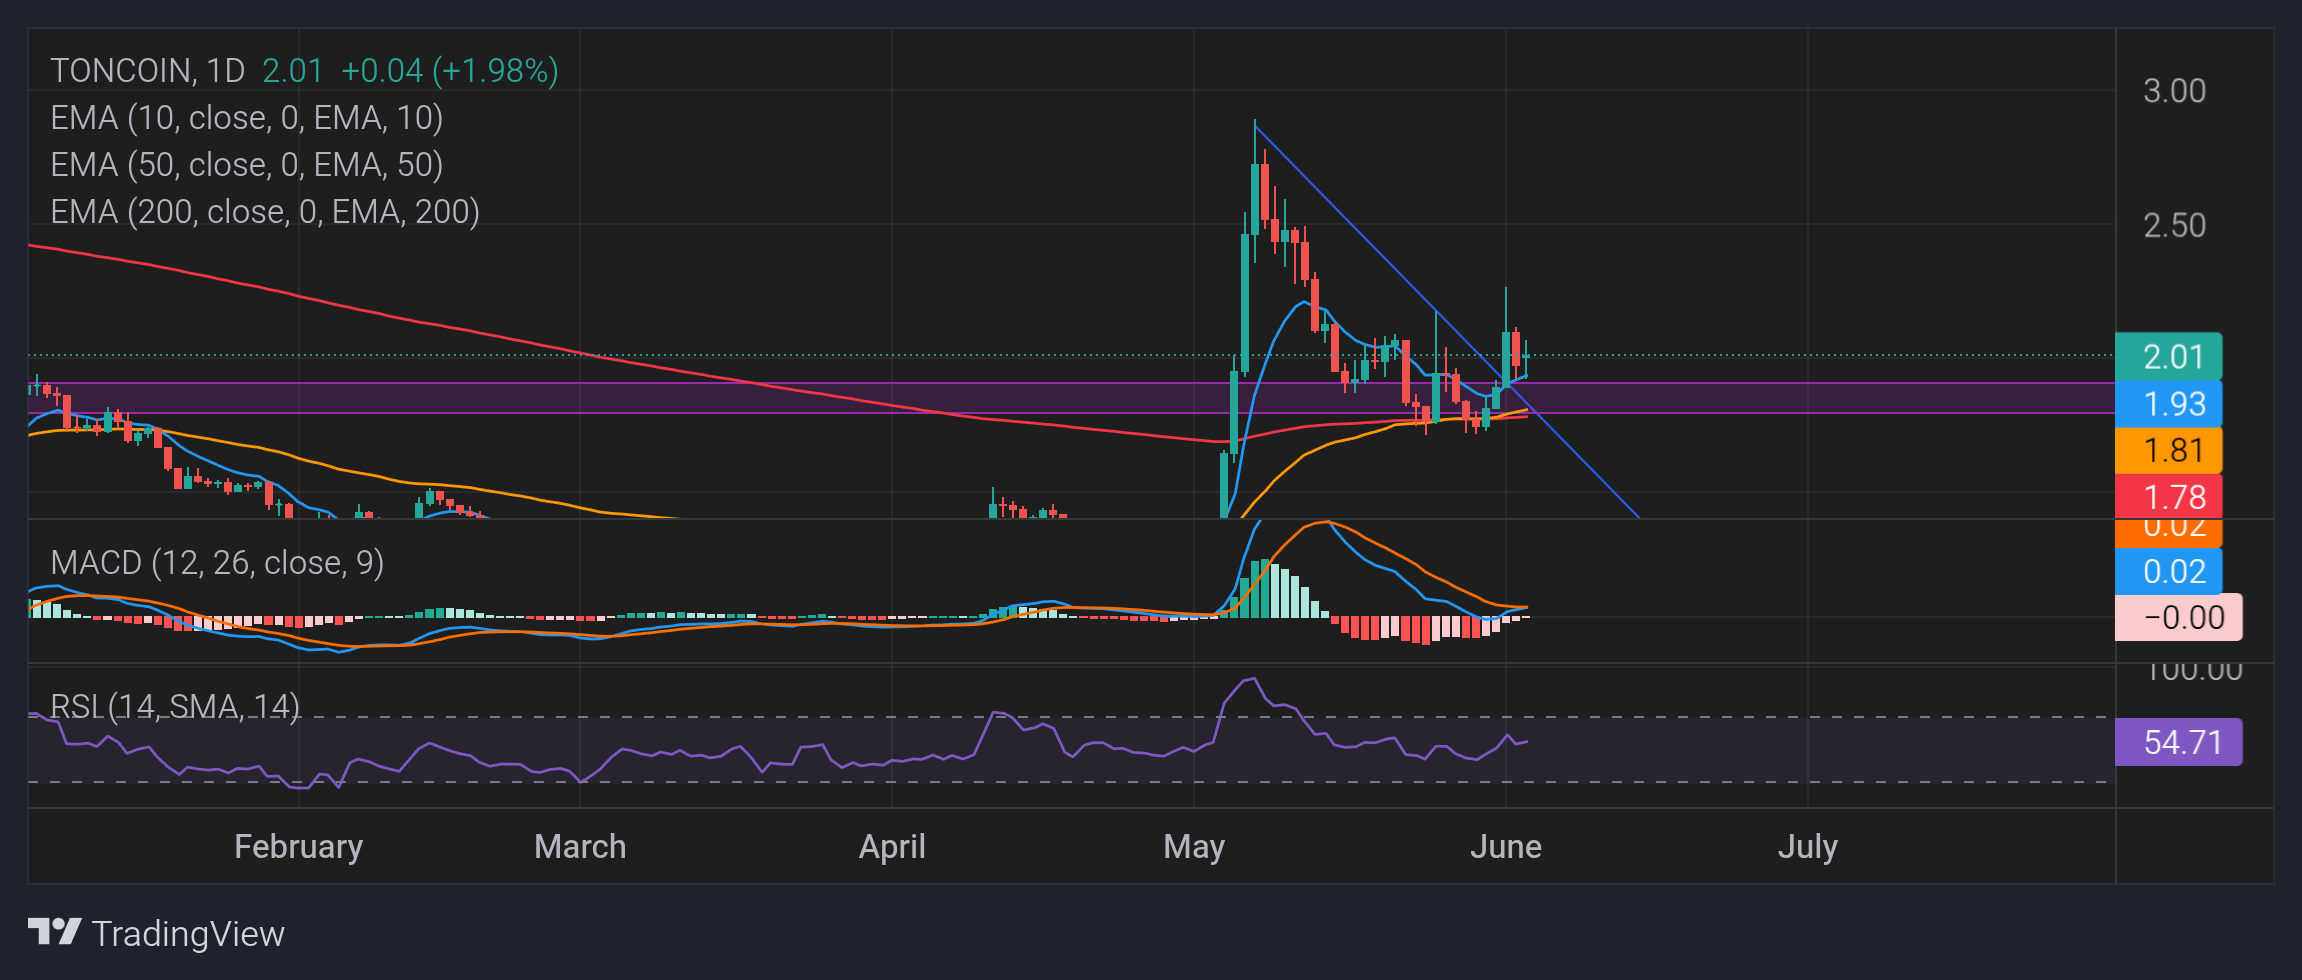
Task: Click the blue 1.93 EMA price tag
Action: pyautogui.click(x=2169, y=404)
